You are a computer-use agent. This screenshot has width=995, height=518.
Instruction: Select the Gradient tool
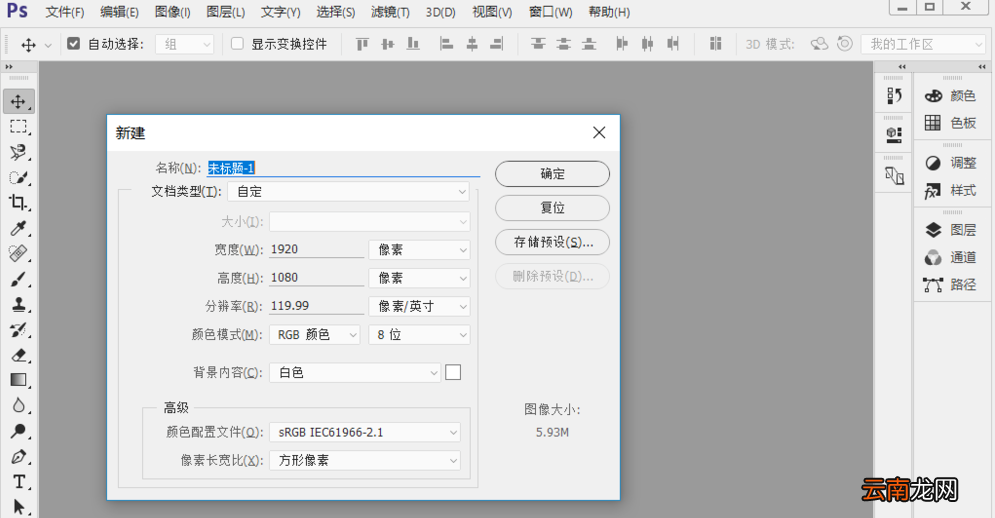18,380
